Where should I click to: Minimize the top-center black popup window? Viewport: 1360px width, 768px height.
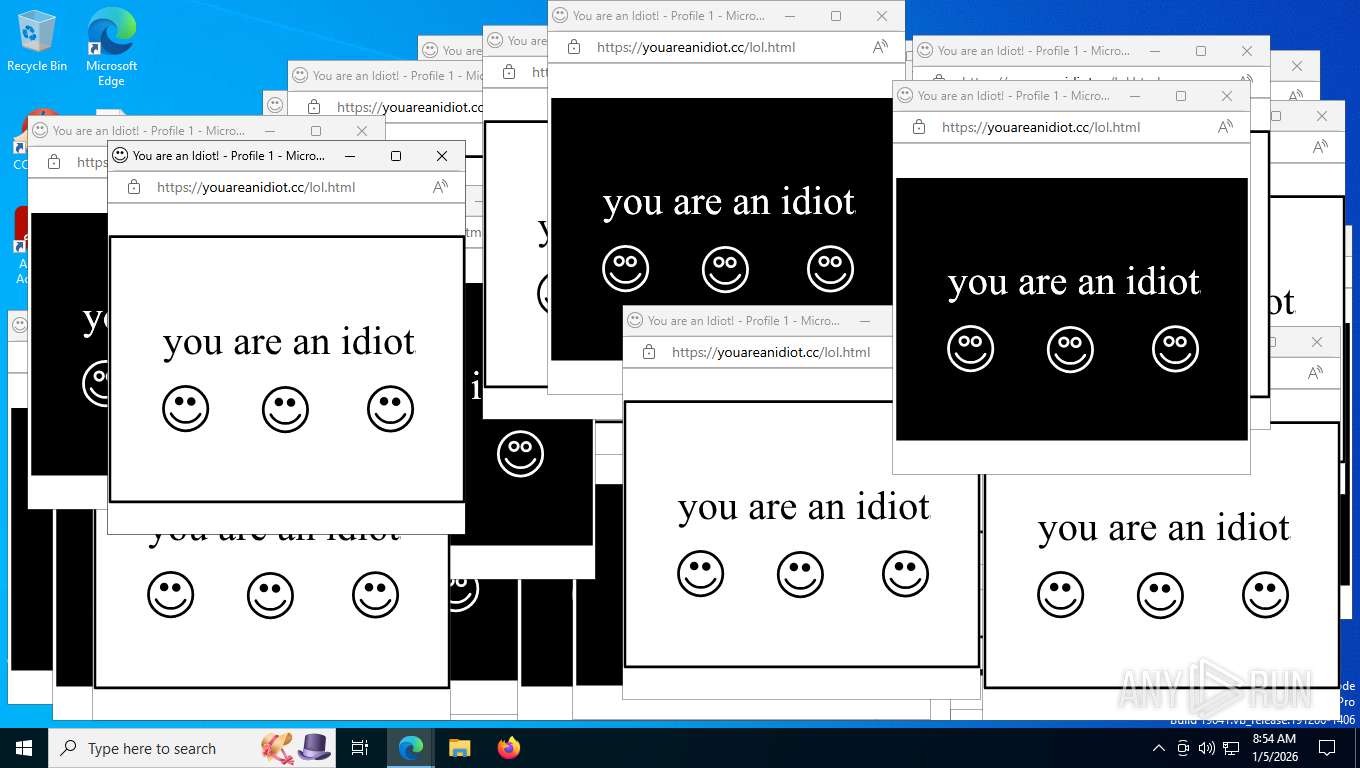(790, 15)
